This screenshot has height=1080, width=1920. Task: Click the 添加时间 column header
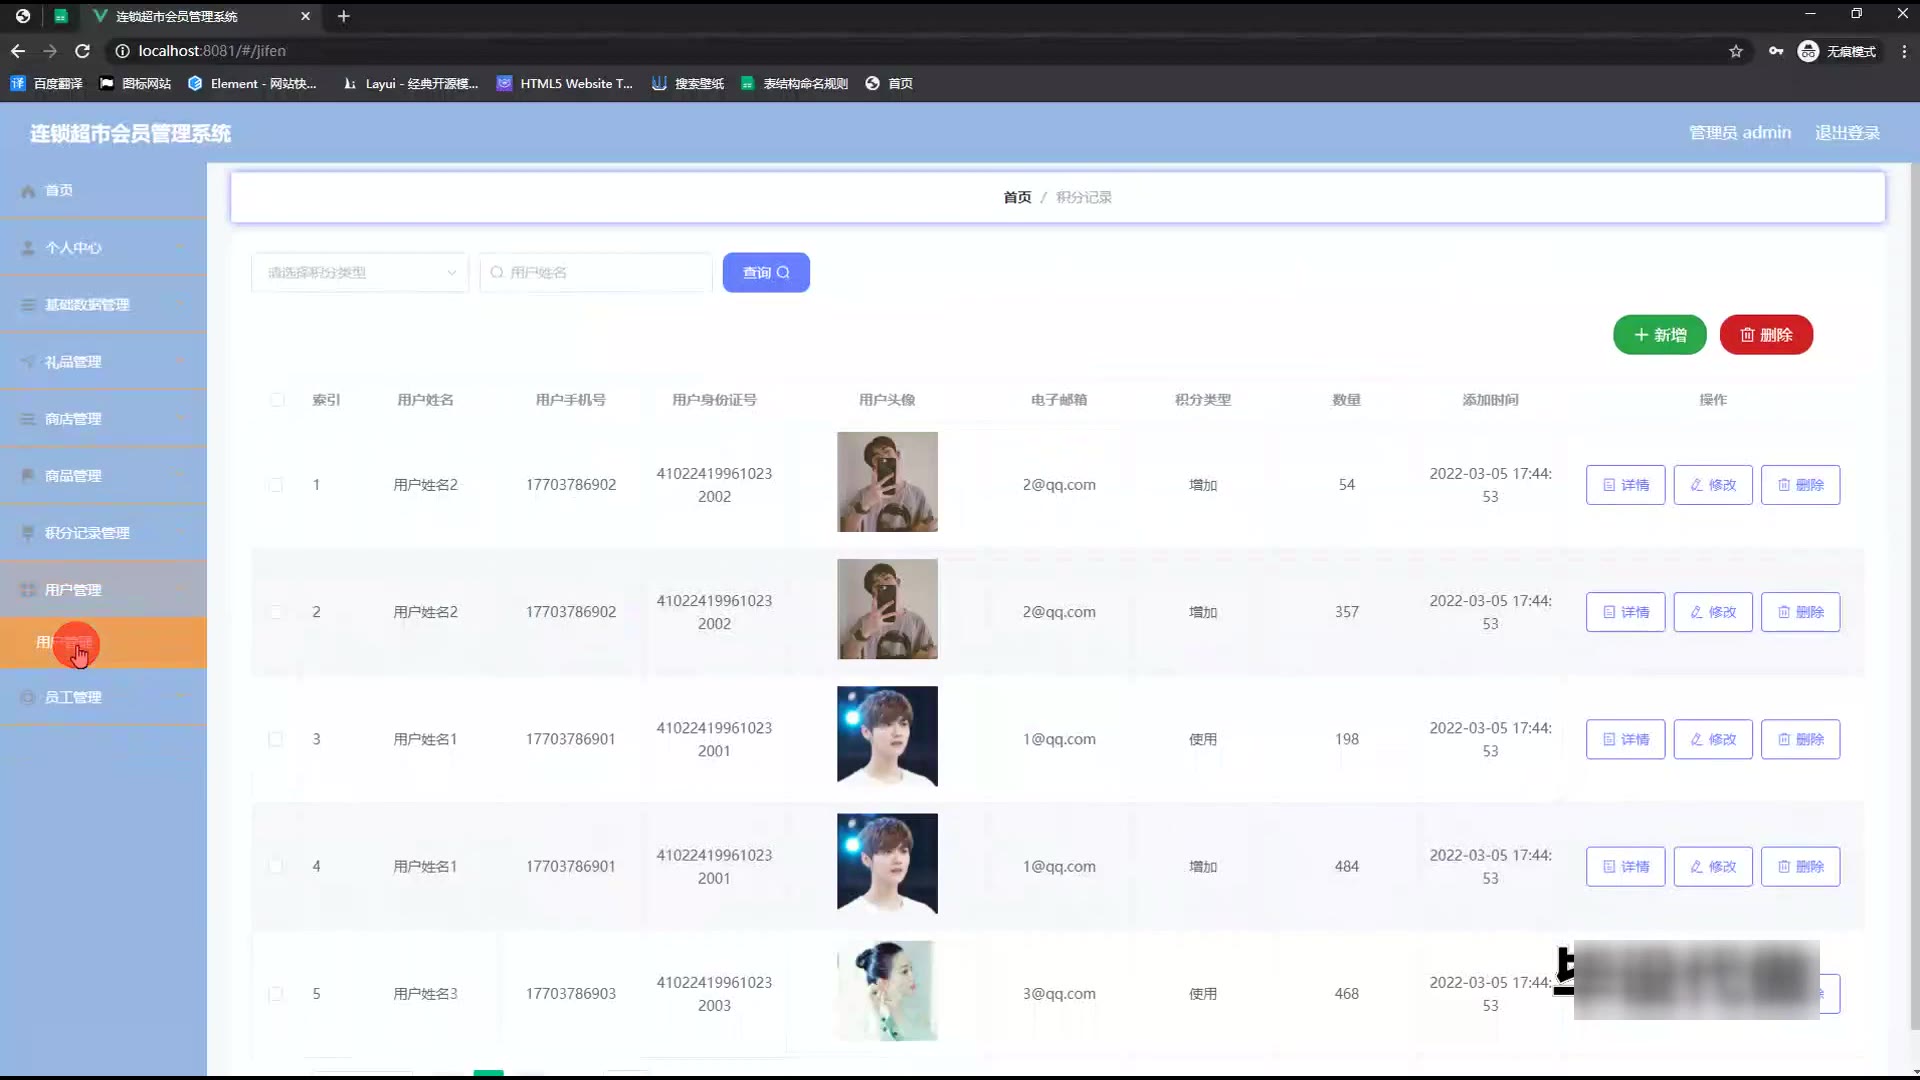click(1490, 400)
